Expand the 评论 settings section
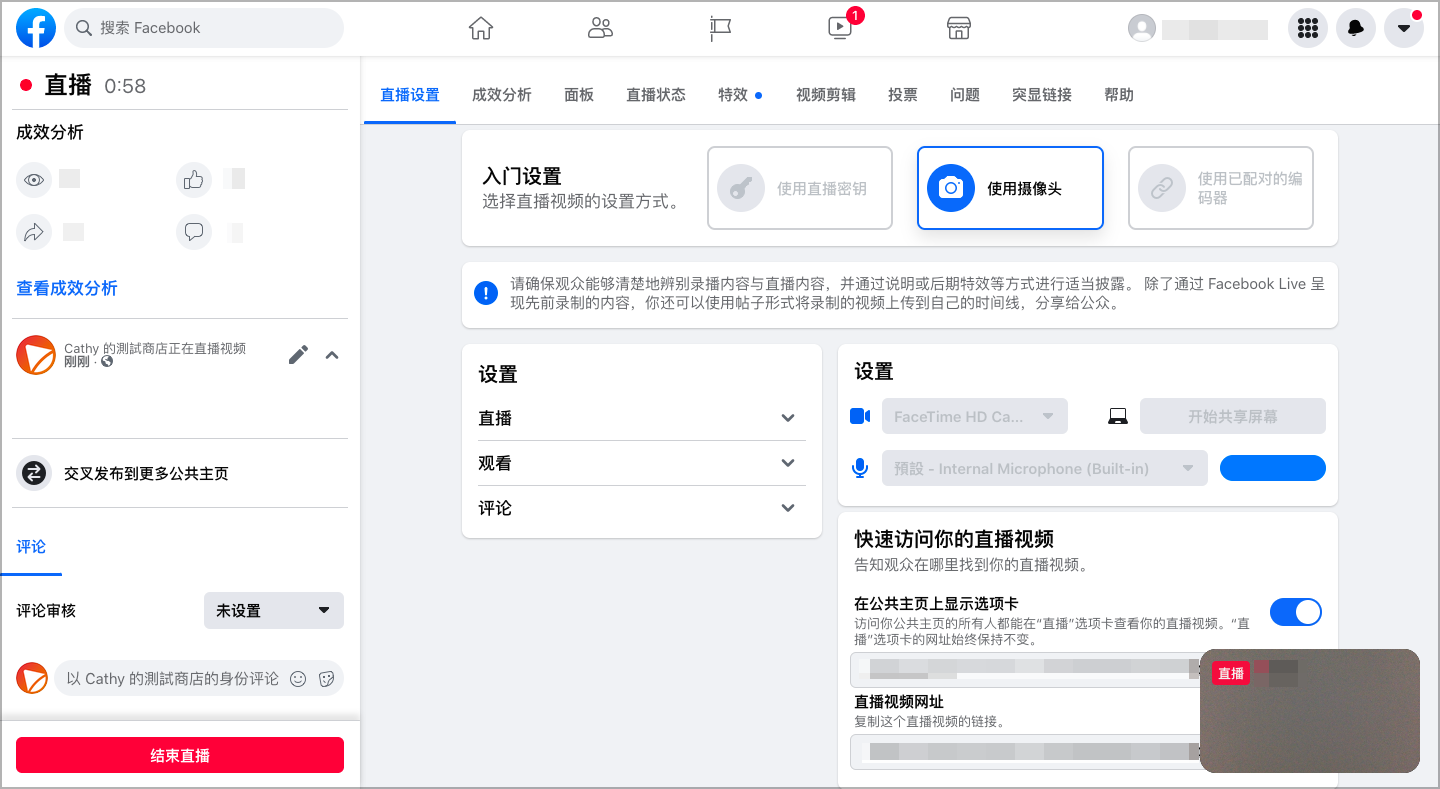Screen dimensions: 1440x789 coord(642,508)
